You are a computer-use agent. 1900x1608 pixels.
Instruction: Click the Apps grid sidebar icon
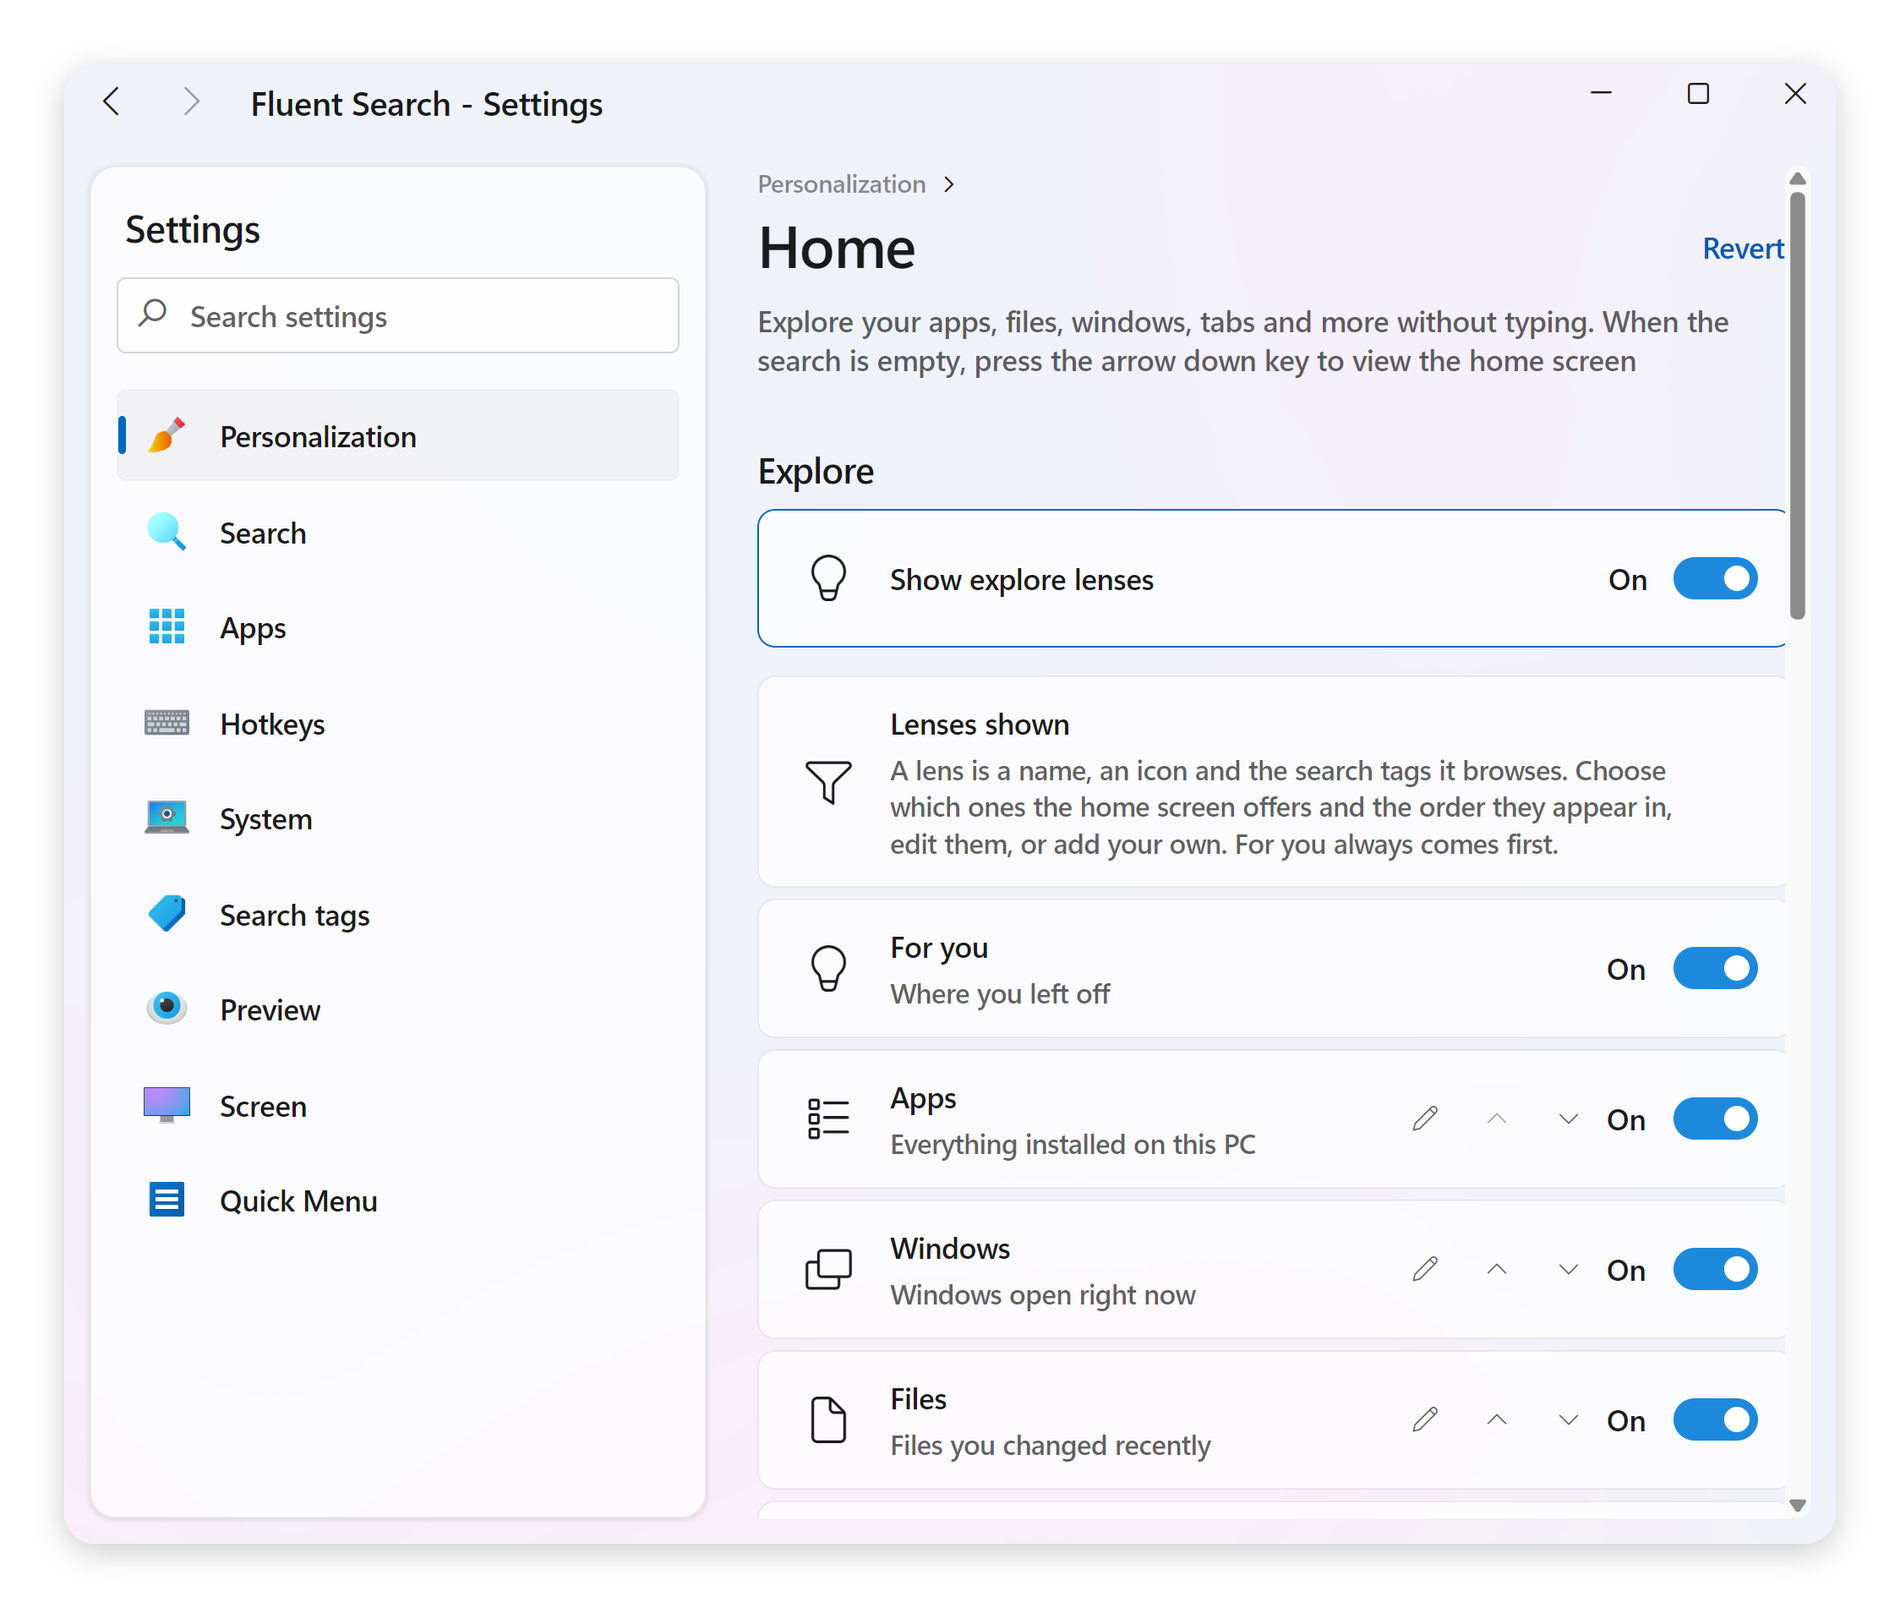166,627
